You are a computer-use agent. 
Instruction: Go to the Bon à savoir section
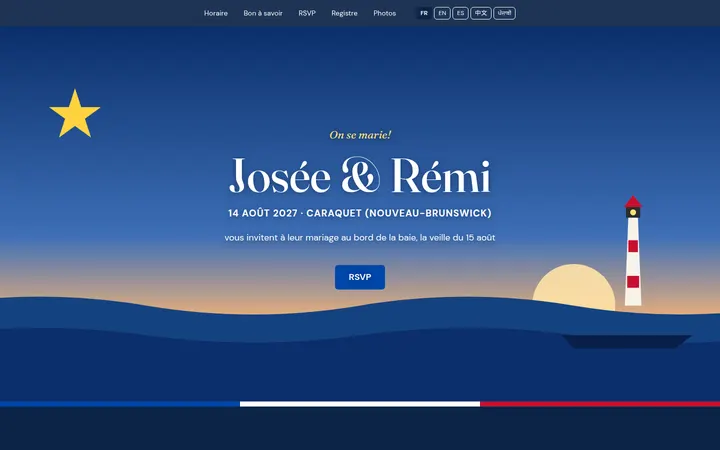point(263,13)
